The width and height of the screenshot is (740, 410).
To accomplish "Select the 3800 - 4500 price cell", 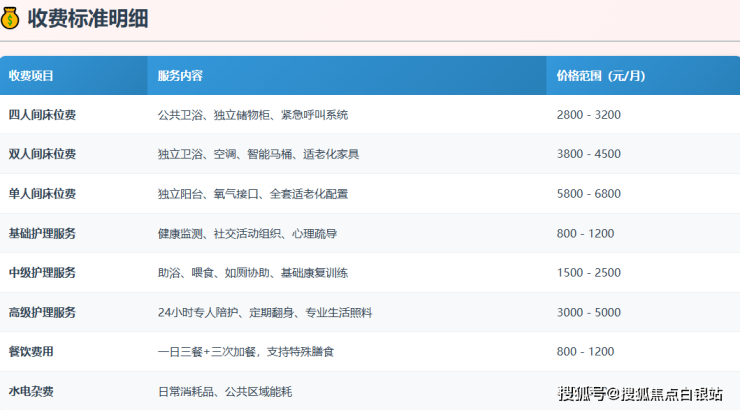I will click(x=588, y=154).
